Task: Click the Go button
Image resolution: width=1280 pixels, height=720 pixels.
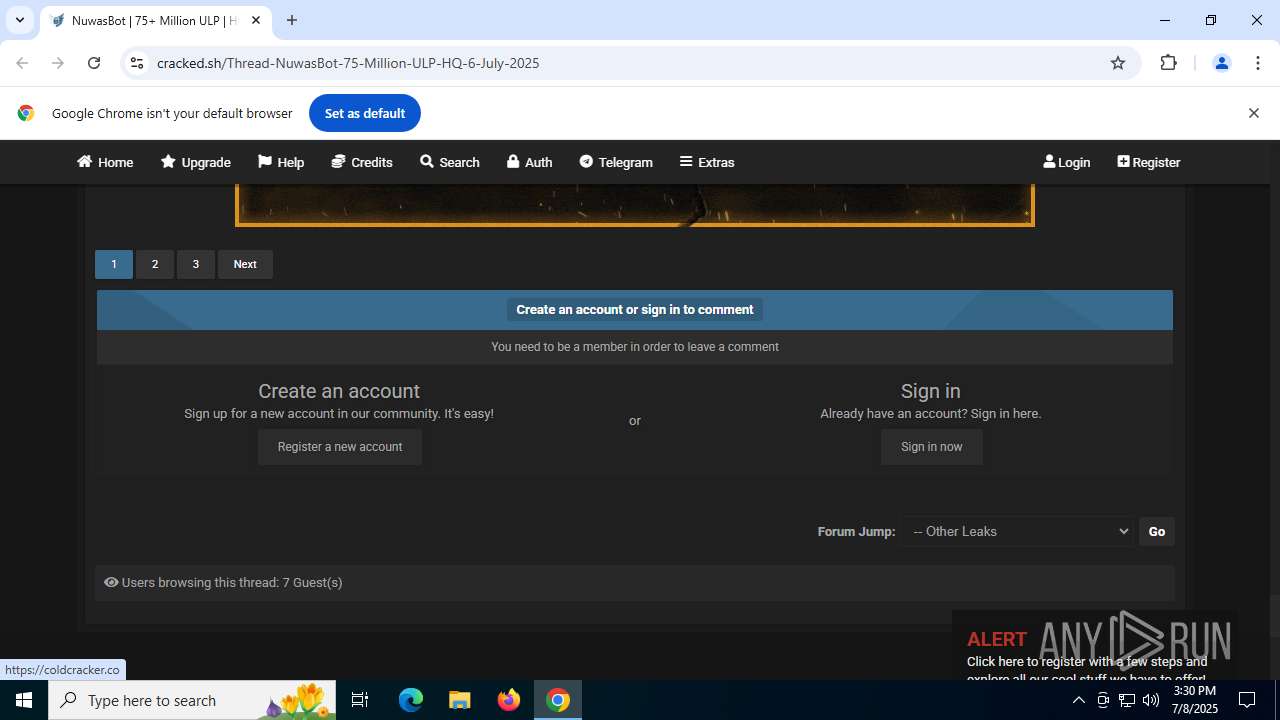Action: point(1157,531)
